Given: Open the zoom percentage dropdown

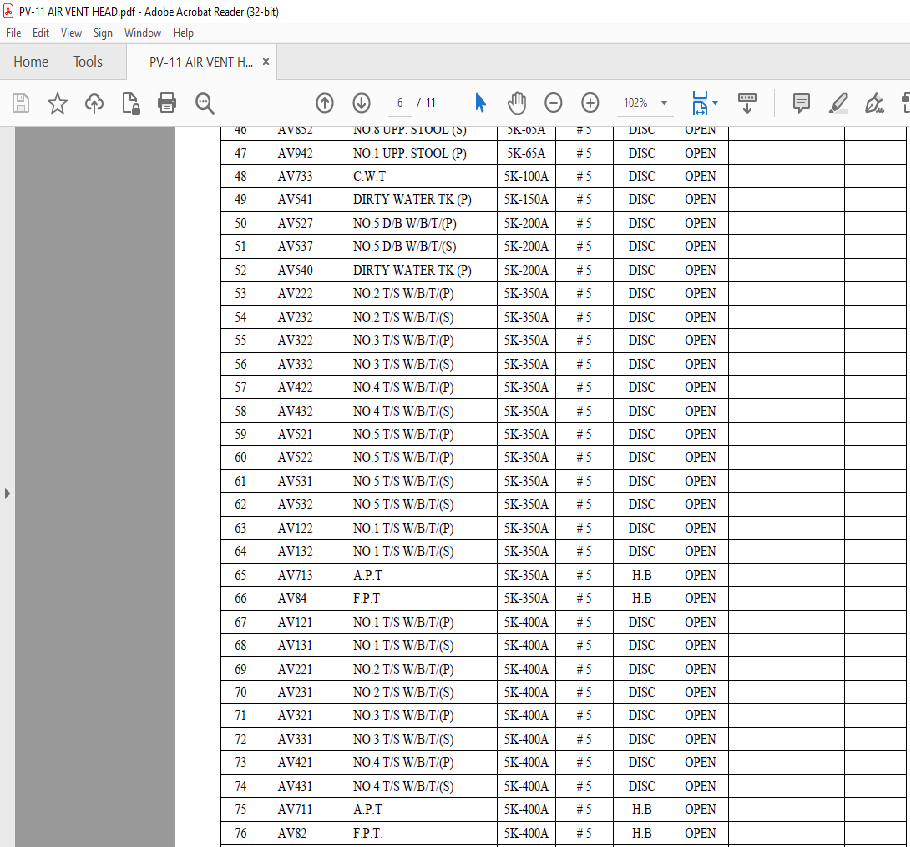Looking at the screenshot, I should click(x=664, y=103).
